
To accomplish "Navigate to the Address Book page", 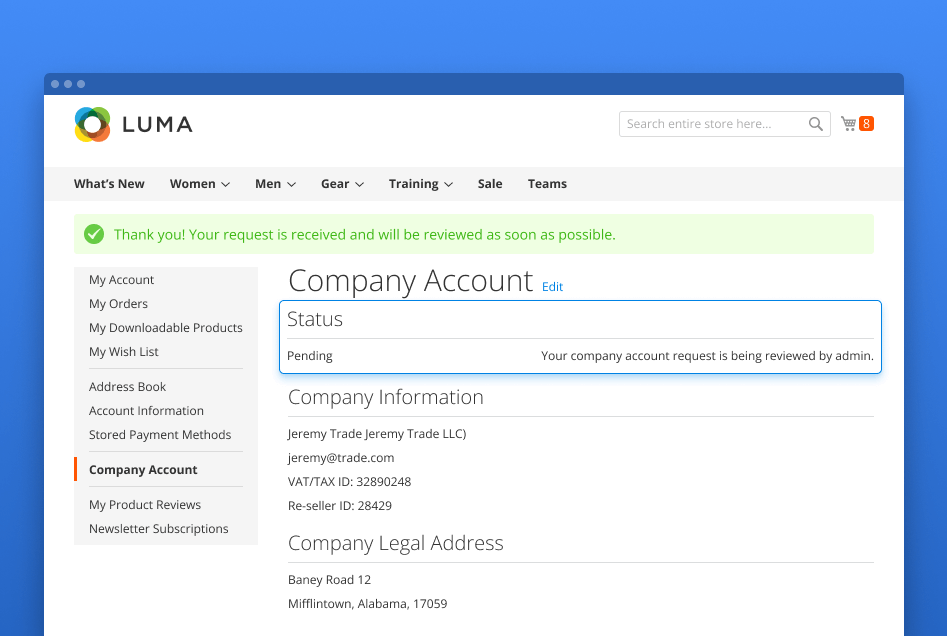I will pyautogui.click(x=127, y=386).
